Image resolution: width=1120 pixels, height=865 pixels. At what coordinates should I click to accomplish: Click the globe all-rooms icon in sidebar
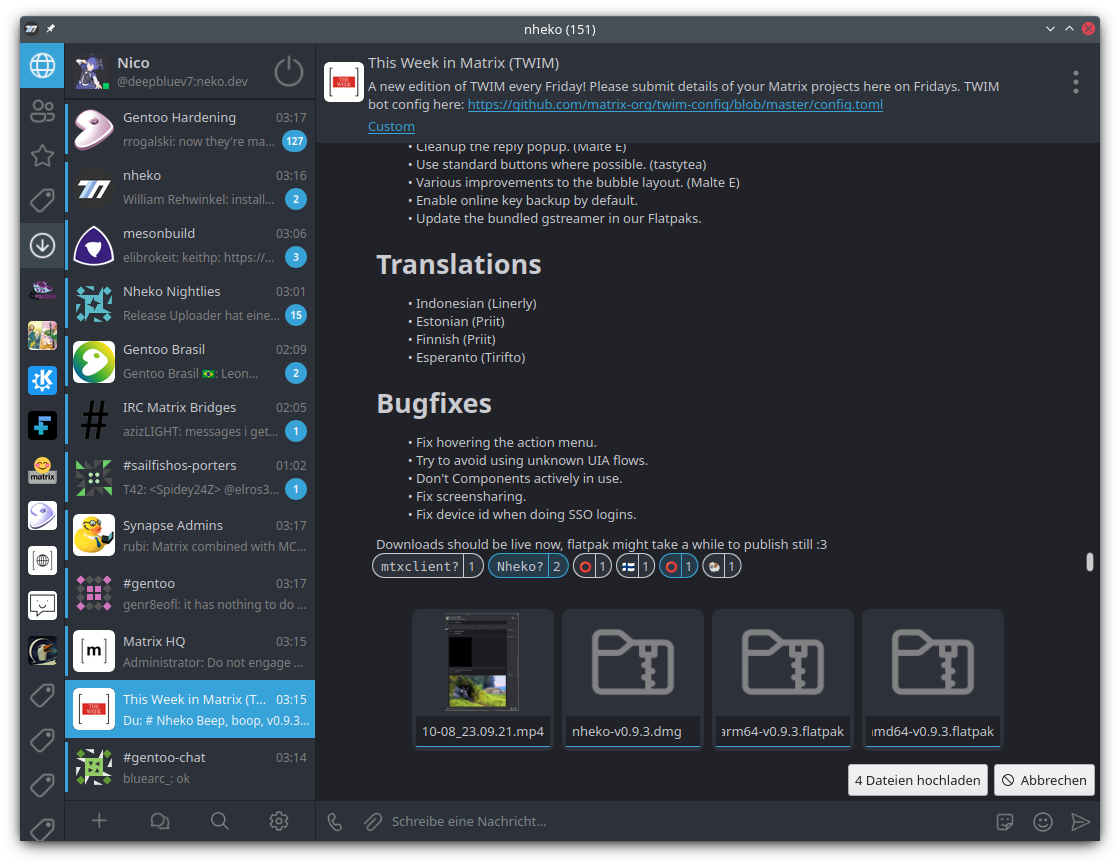[x=42, y=66]
